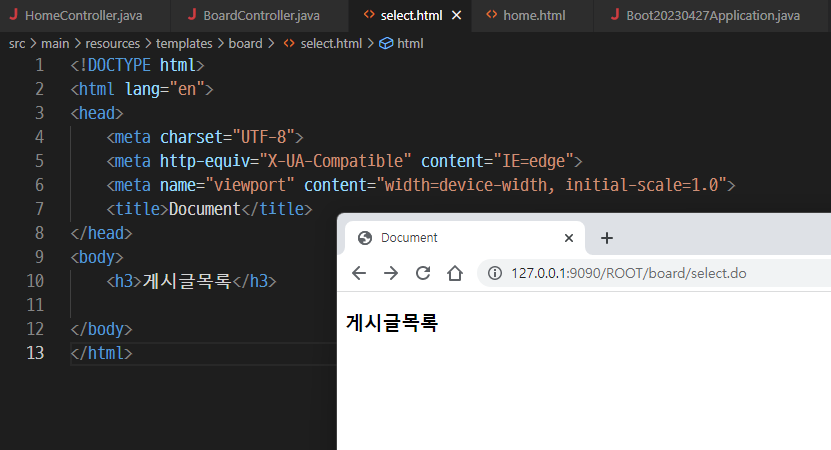831x450 pixels.
Task: Click the HTML icon on select.html tab
Action: pos(369,15)
